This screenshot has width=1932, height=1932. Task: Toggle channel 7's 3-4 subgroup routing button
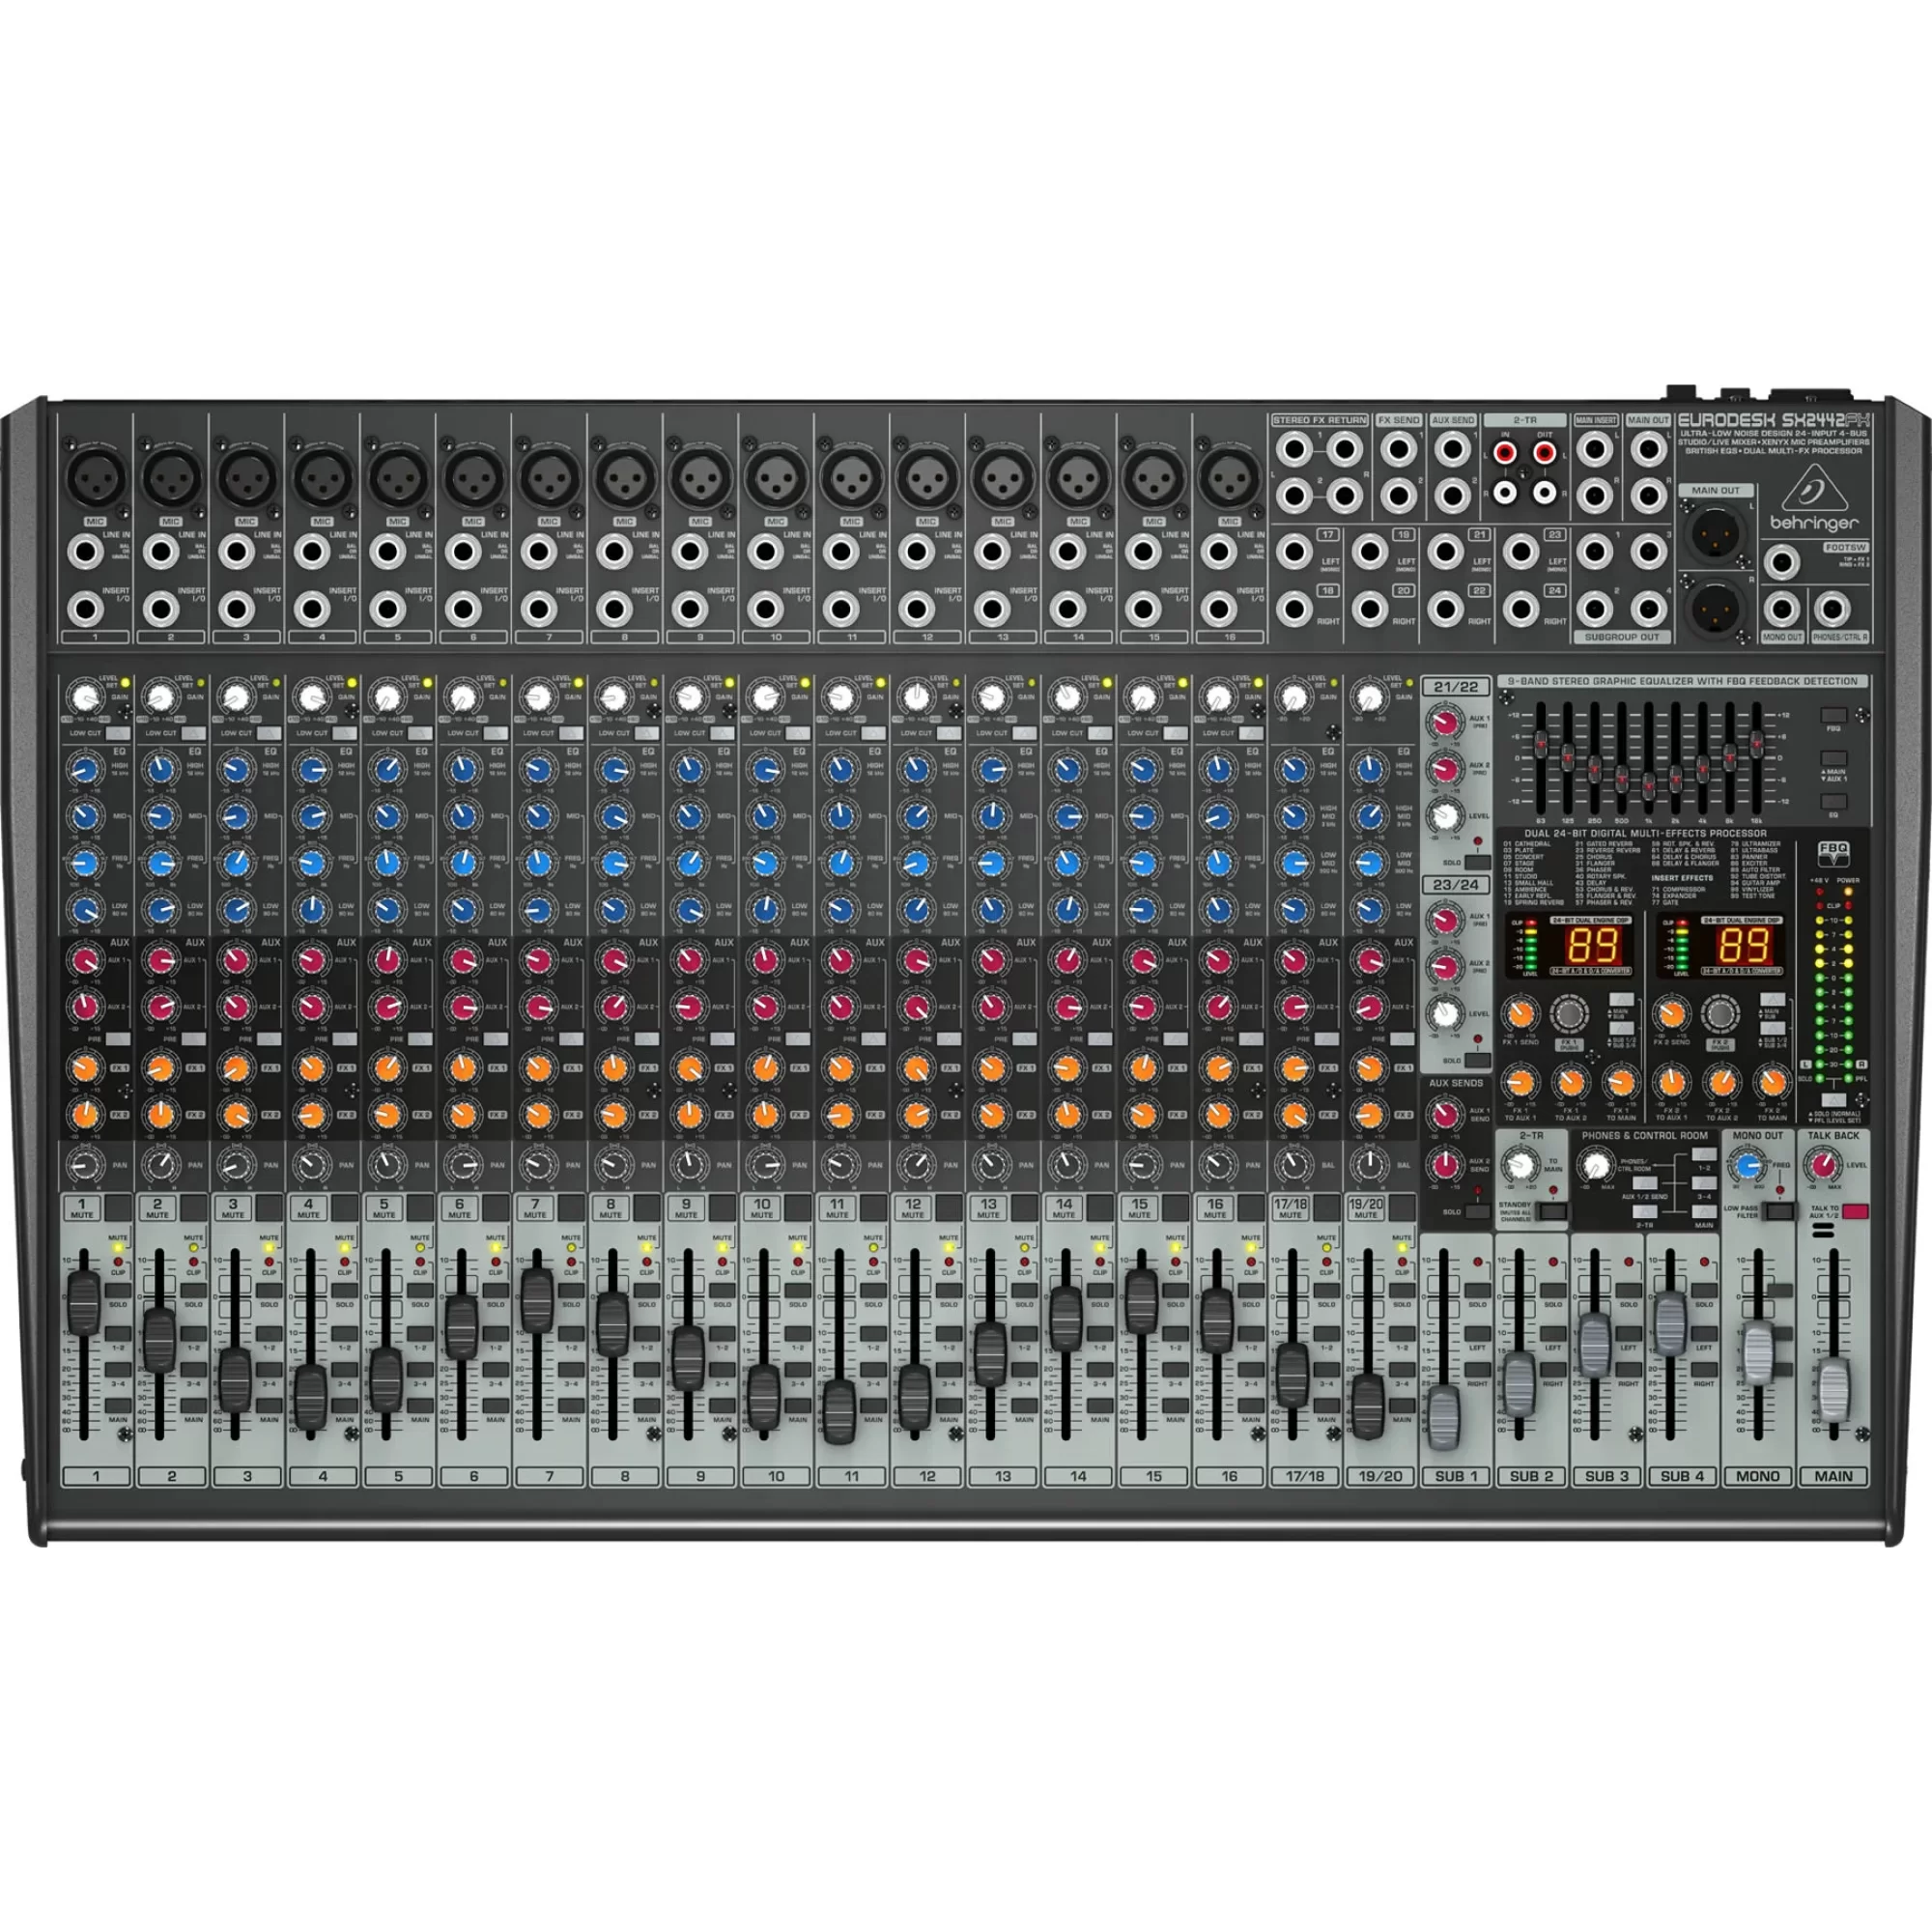coord(571,1370)
